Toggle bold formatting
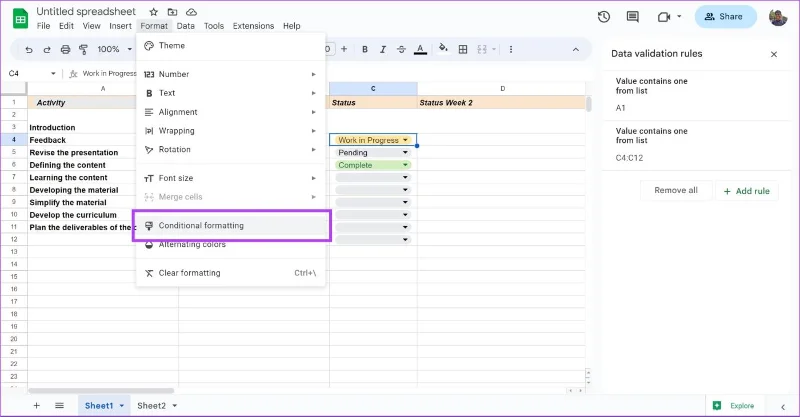The height and width of the screenshot is (417, 800). click(365, 49)
